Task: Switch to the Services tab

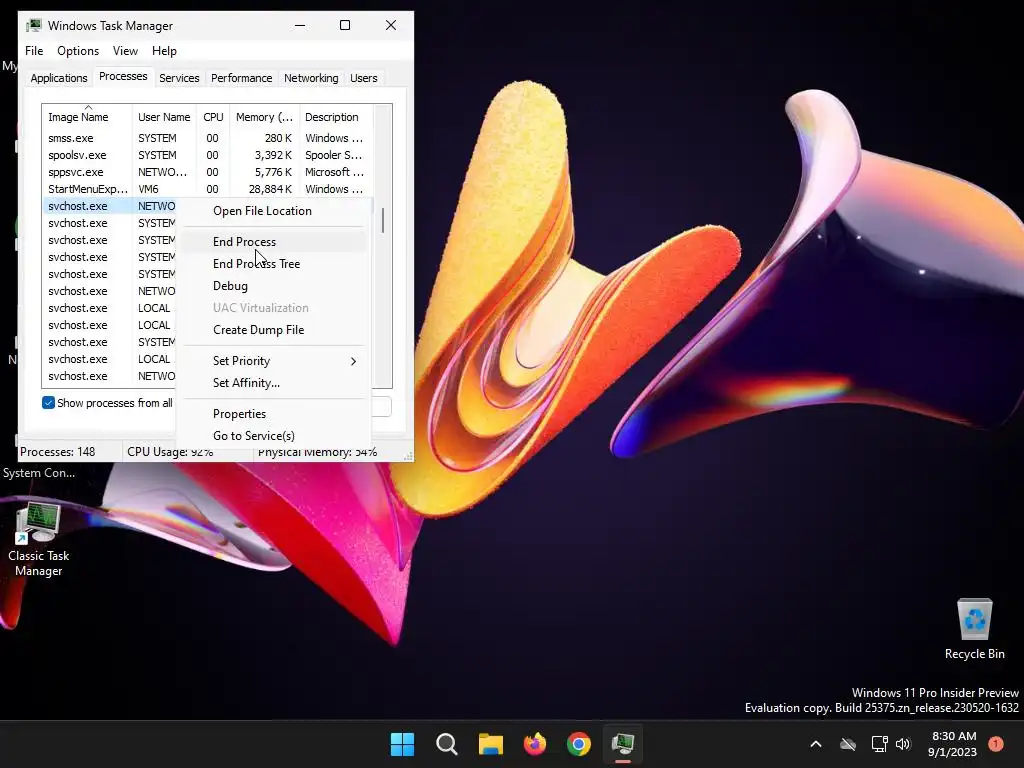Action: click(179, 78)
